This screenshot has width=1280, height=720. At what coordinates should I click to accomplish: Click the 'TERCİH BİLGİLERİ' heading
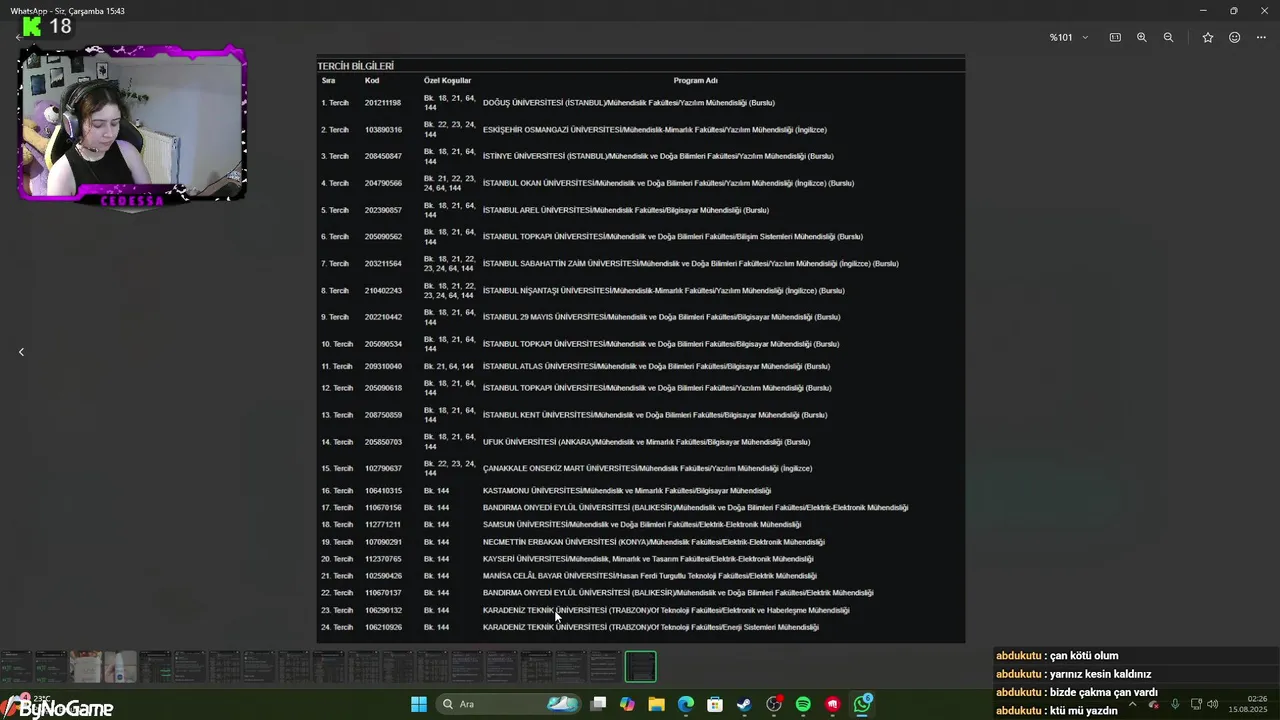[x=356, y=66]
